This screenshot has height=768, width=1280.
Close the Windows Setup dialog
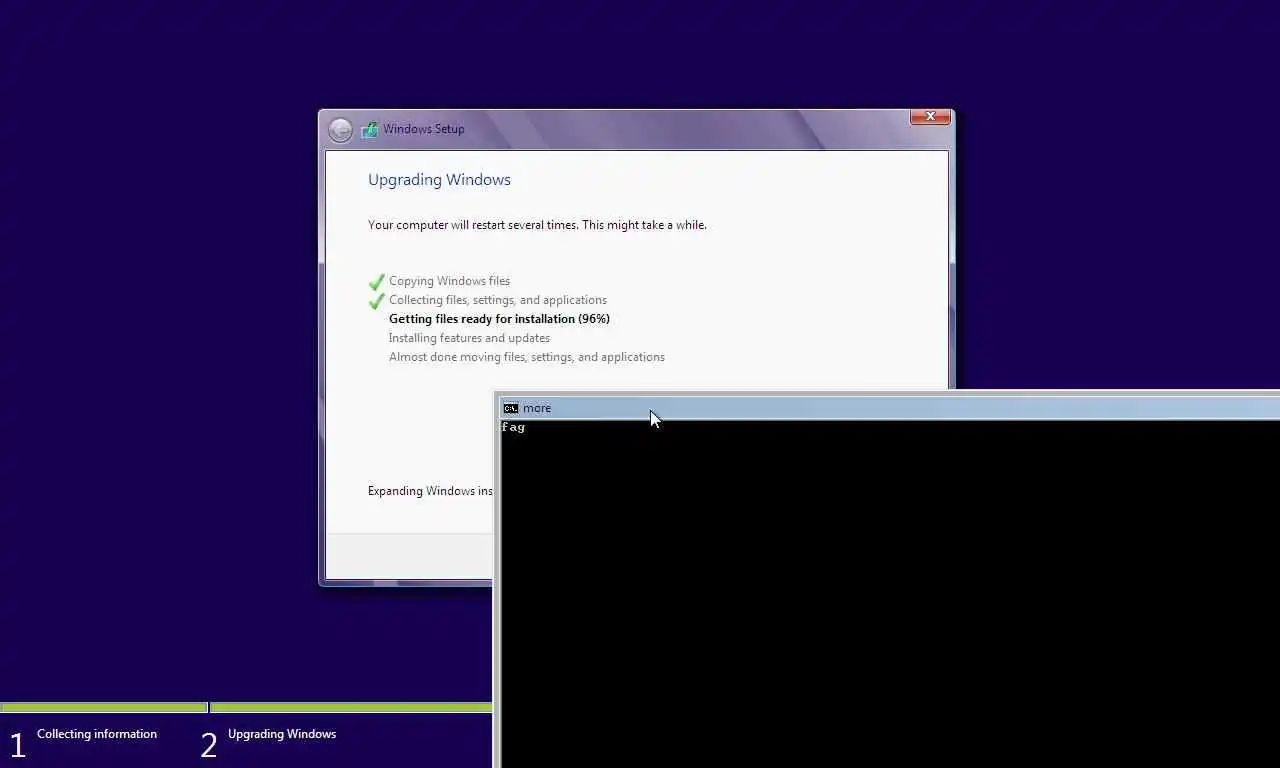930,117
